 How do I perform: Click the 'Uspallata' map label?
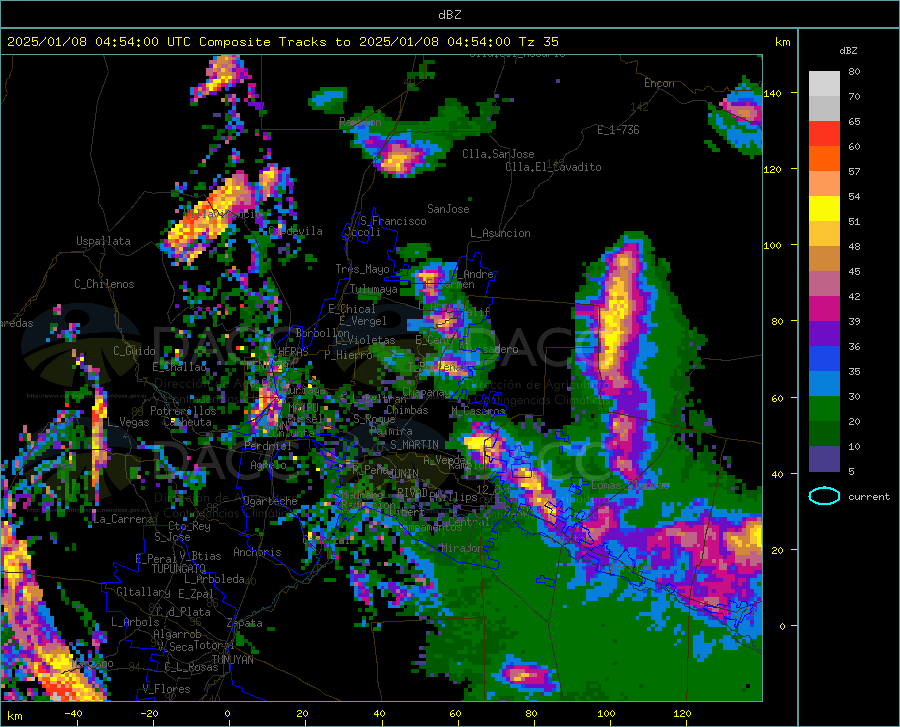(103, 241)
